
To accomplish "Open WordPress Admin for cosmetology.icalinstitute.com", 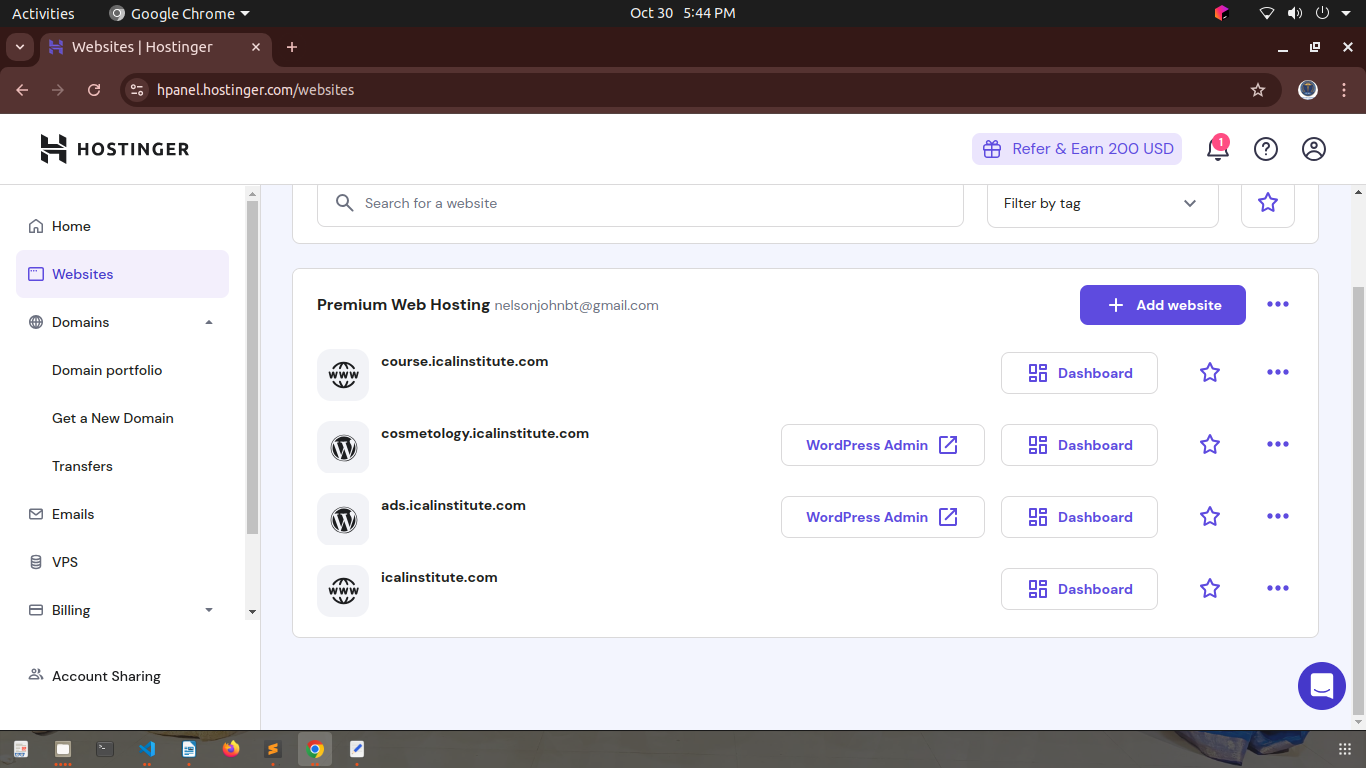I will [x=883, y=445].
